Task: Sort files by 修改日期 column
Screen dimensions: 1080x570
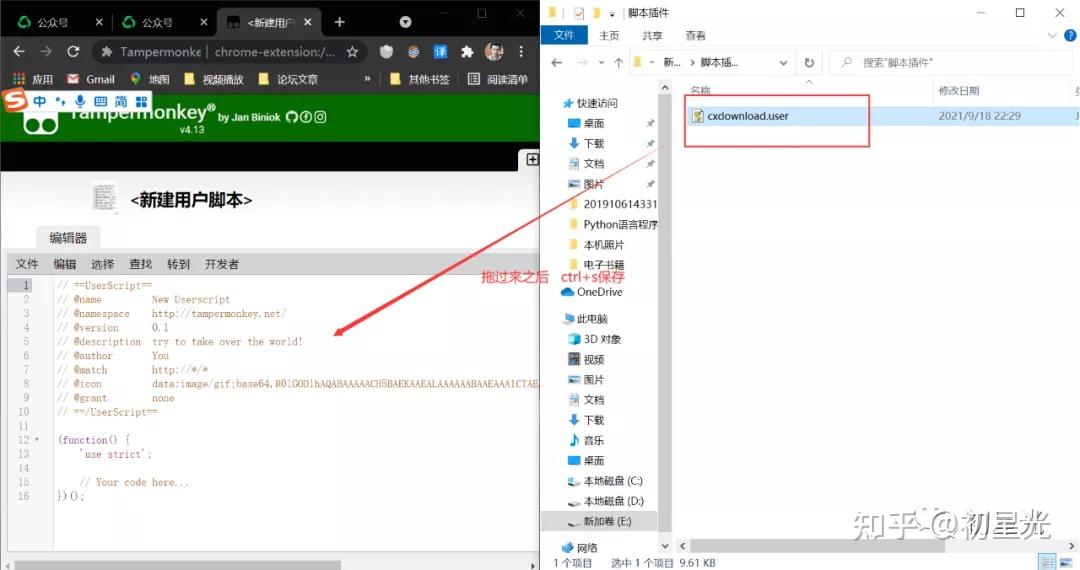Action: [x=958, y=91]
